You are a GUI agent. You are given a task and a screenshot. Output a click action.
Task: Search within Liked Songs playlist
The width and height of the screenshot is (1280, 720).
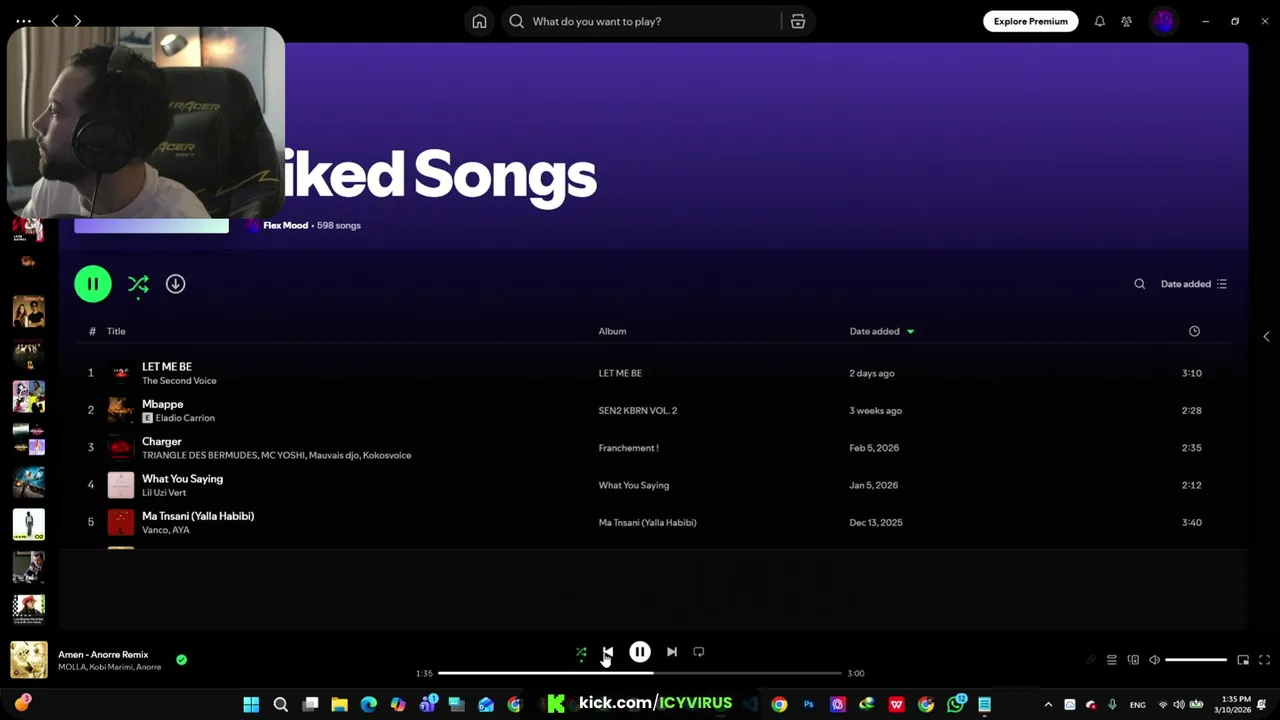click(x=1139, y=284)
